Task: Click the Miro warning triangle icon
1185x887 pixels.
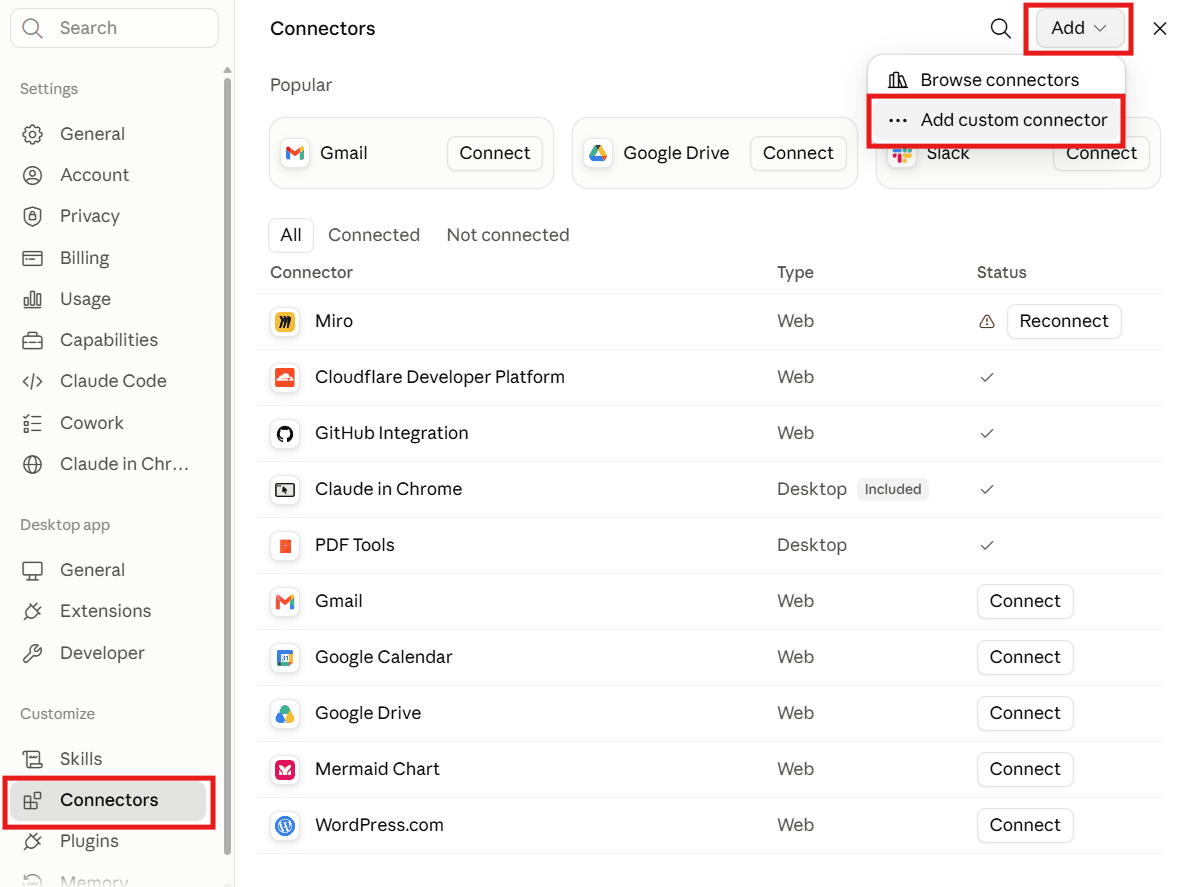Action: (x=986, y=322)
